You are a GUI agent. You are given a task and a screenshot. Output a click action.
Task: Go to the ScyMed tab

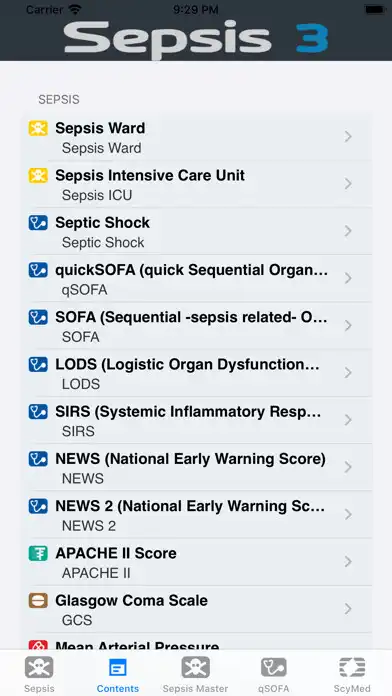tap(352, 675)
